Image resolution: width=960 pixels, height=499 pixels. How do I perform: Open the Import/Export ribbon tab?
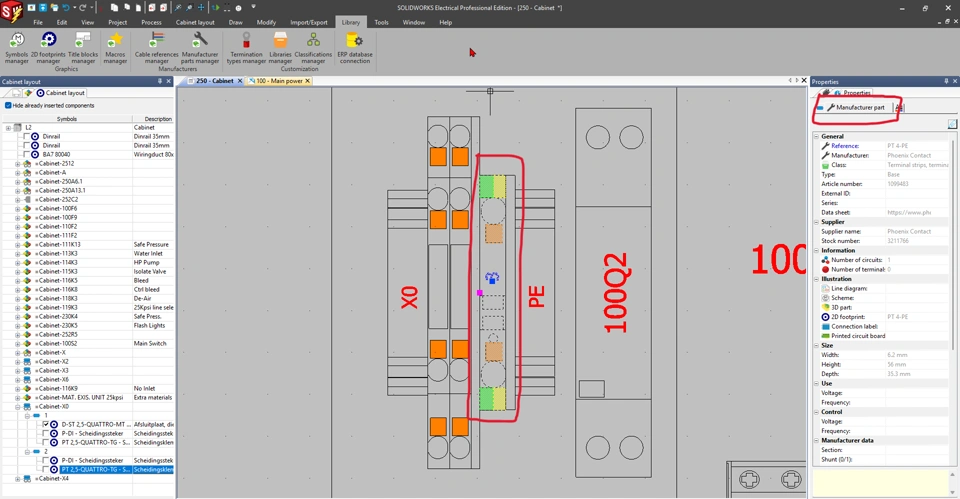(x=309, y=22)
